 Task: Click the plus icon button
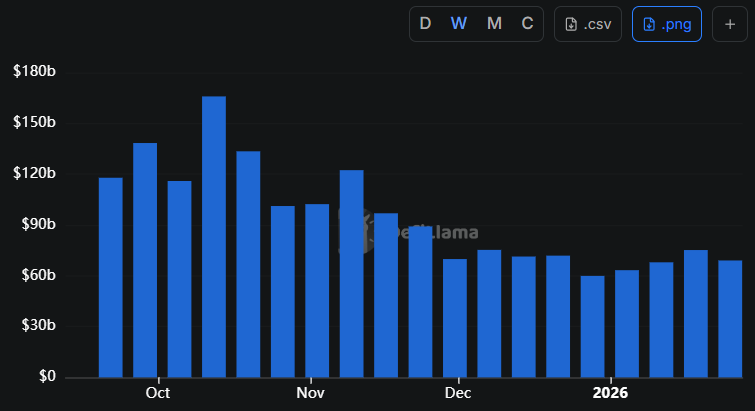(x=730, y=24)
